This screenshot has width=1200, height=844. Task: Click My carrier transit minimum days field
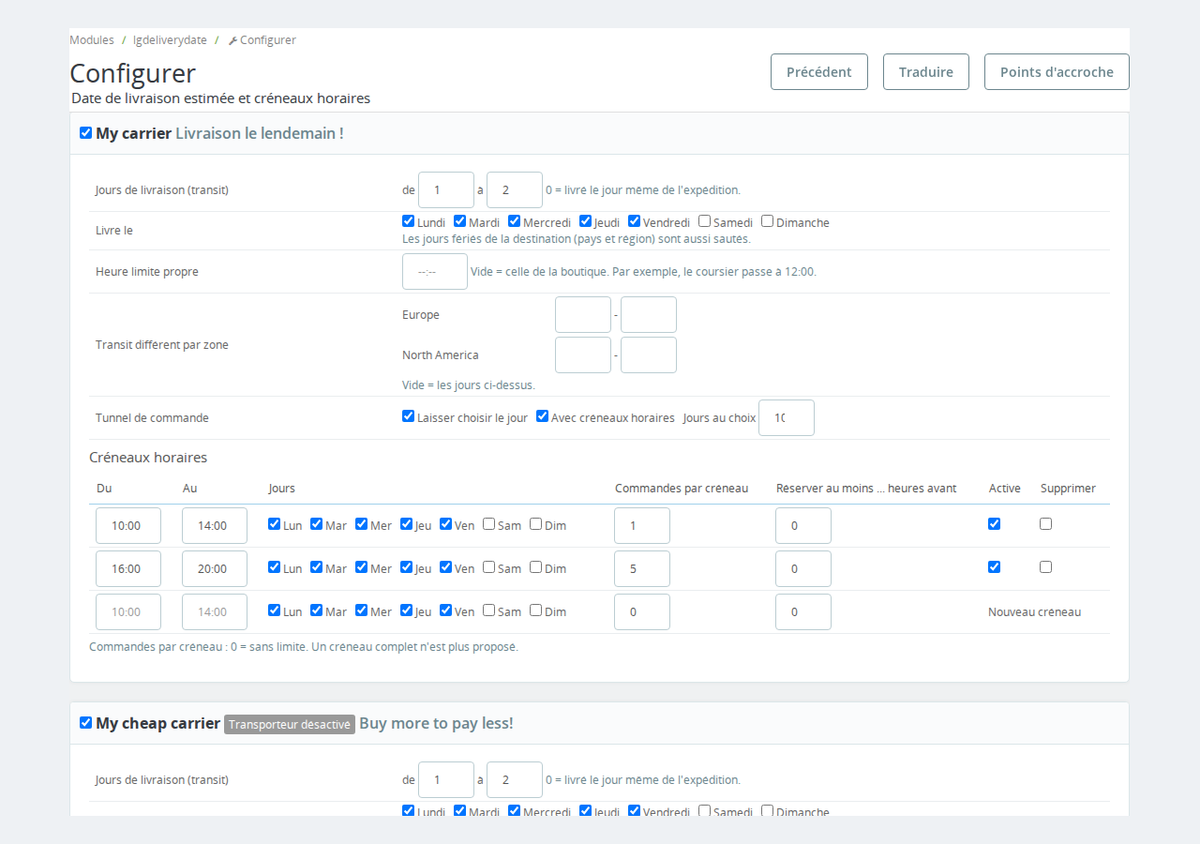point(446,190)
